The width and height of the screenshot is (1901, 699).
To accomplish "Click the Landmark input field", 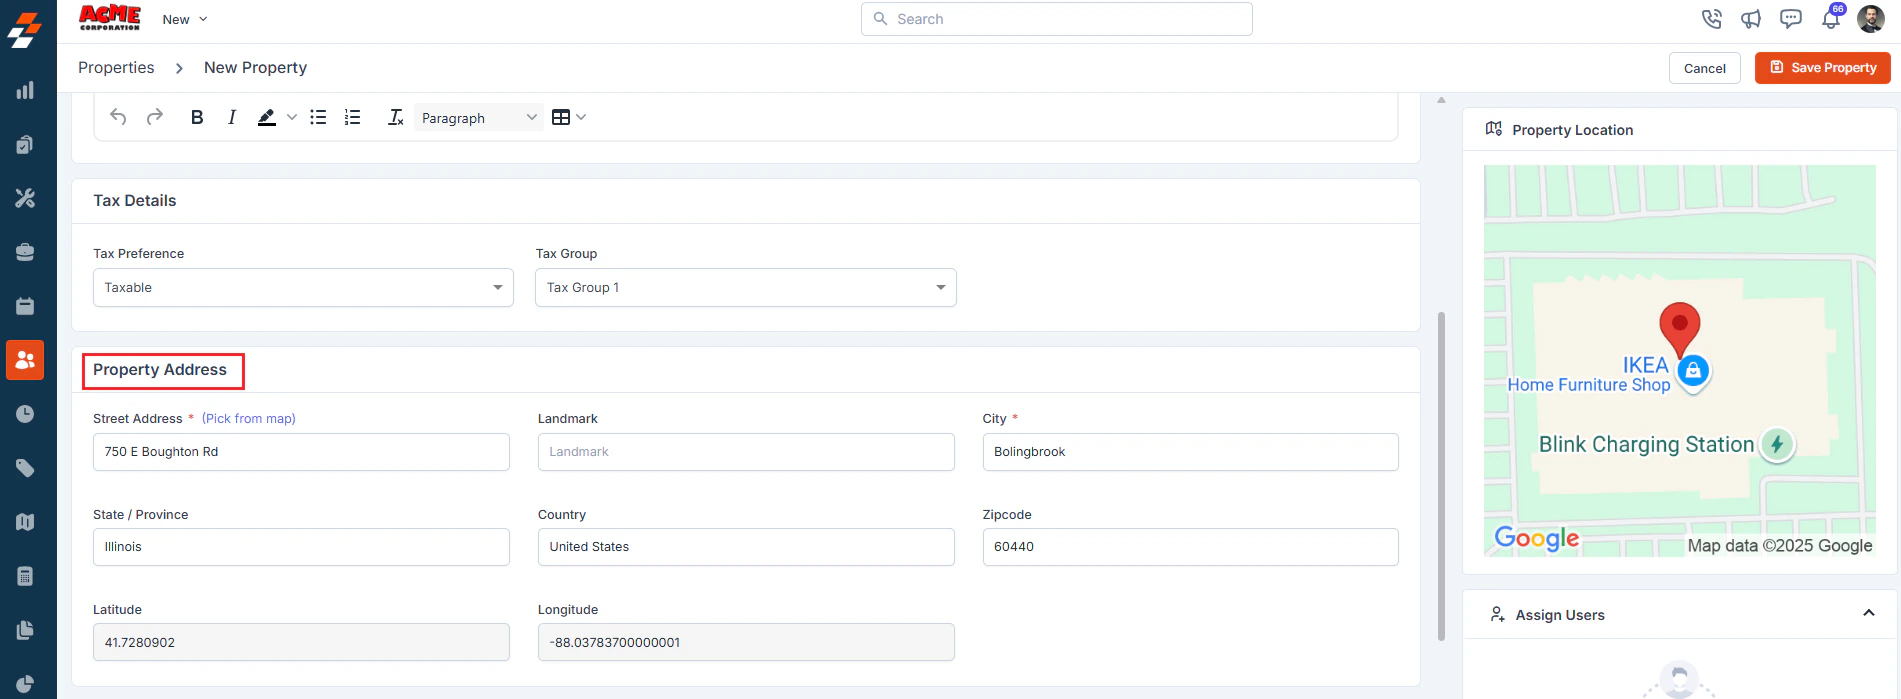I will pos(746,452).
